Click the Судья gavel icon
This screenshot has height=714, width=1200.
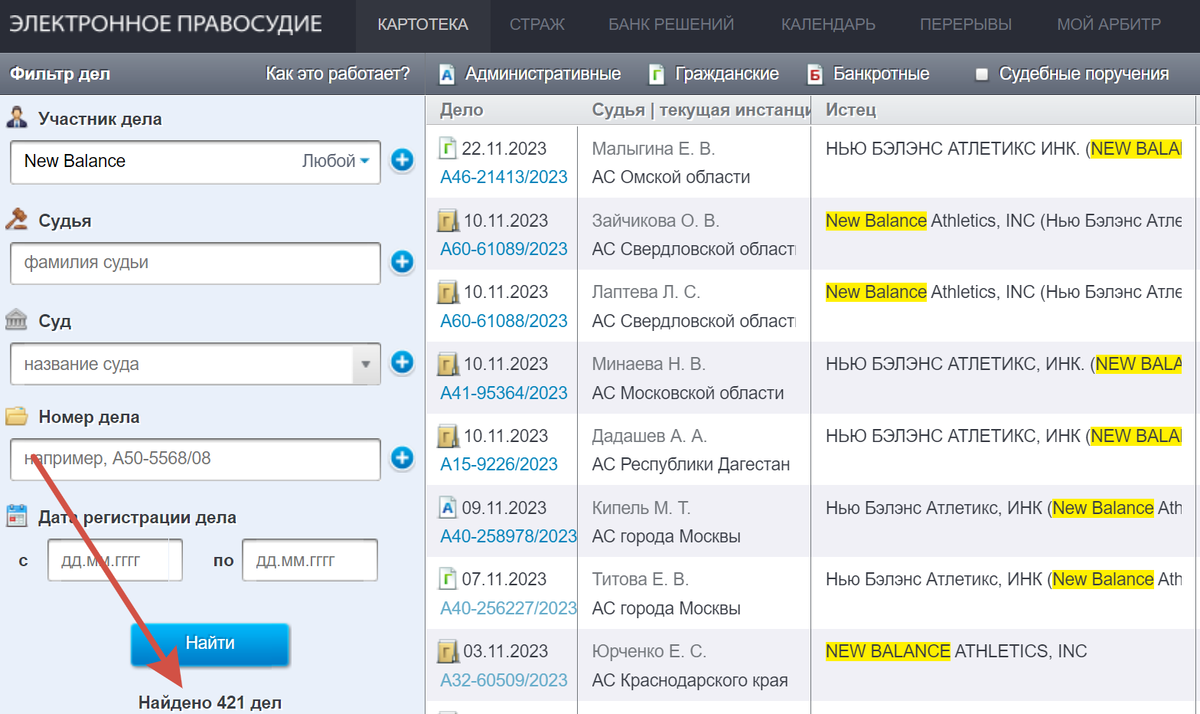tap(16, 220)
